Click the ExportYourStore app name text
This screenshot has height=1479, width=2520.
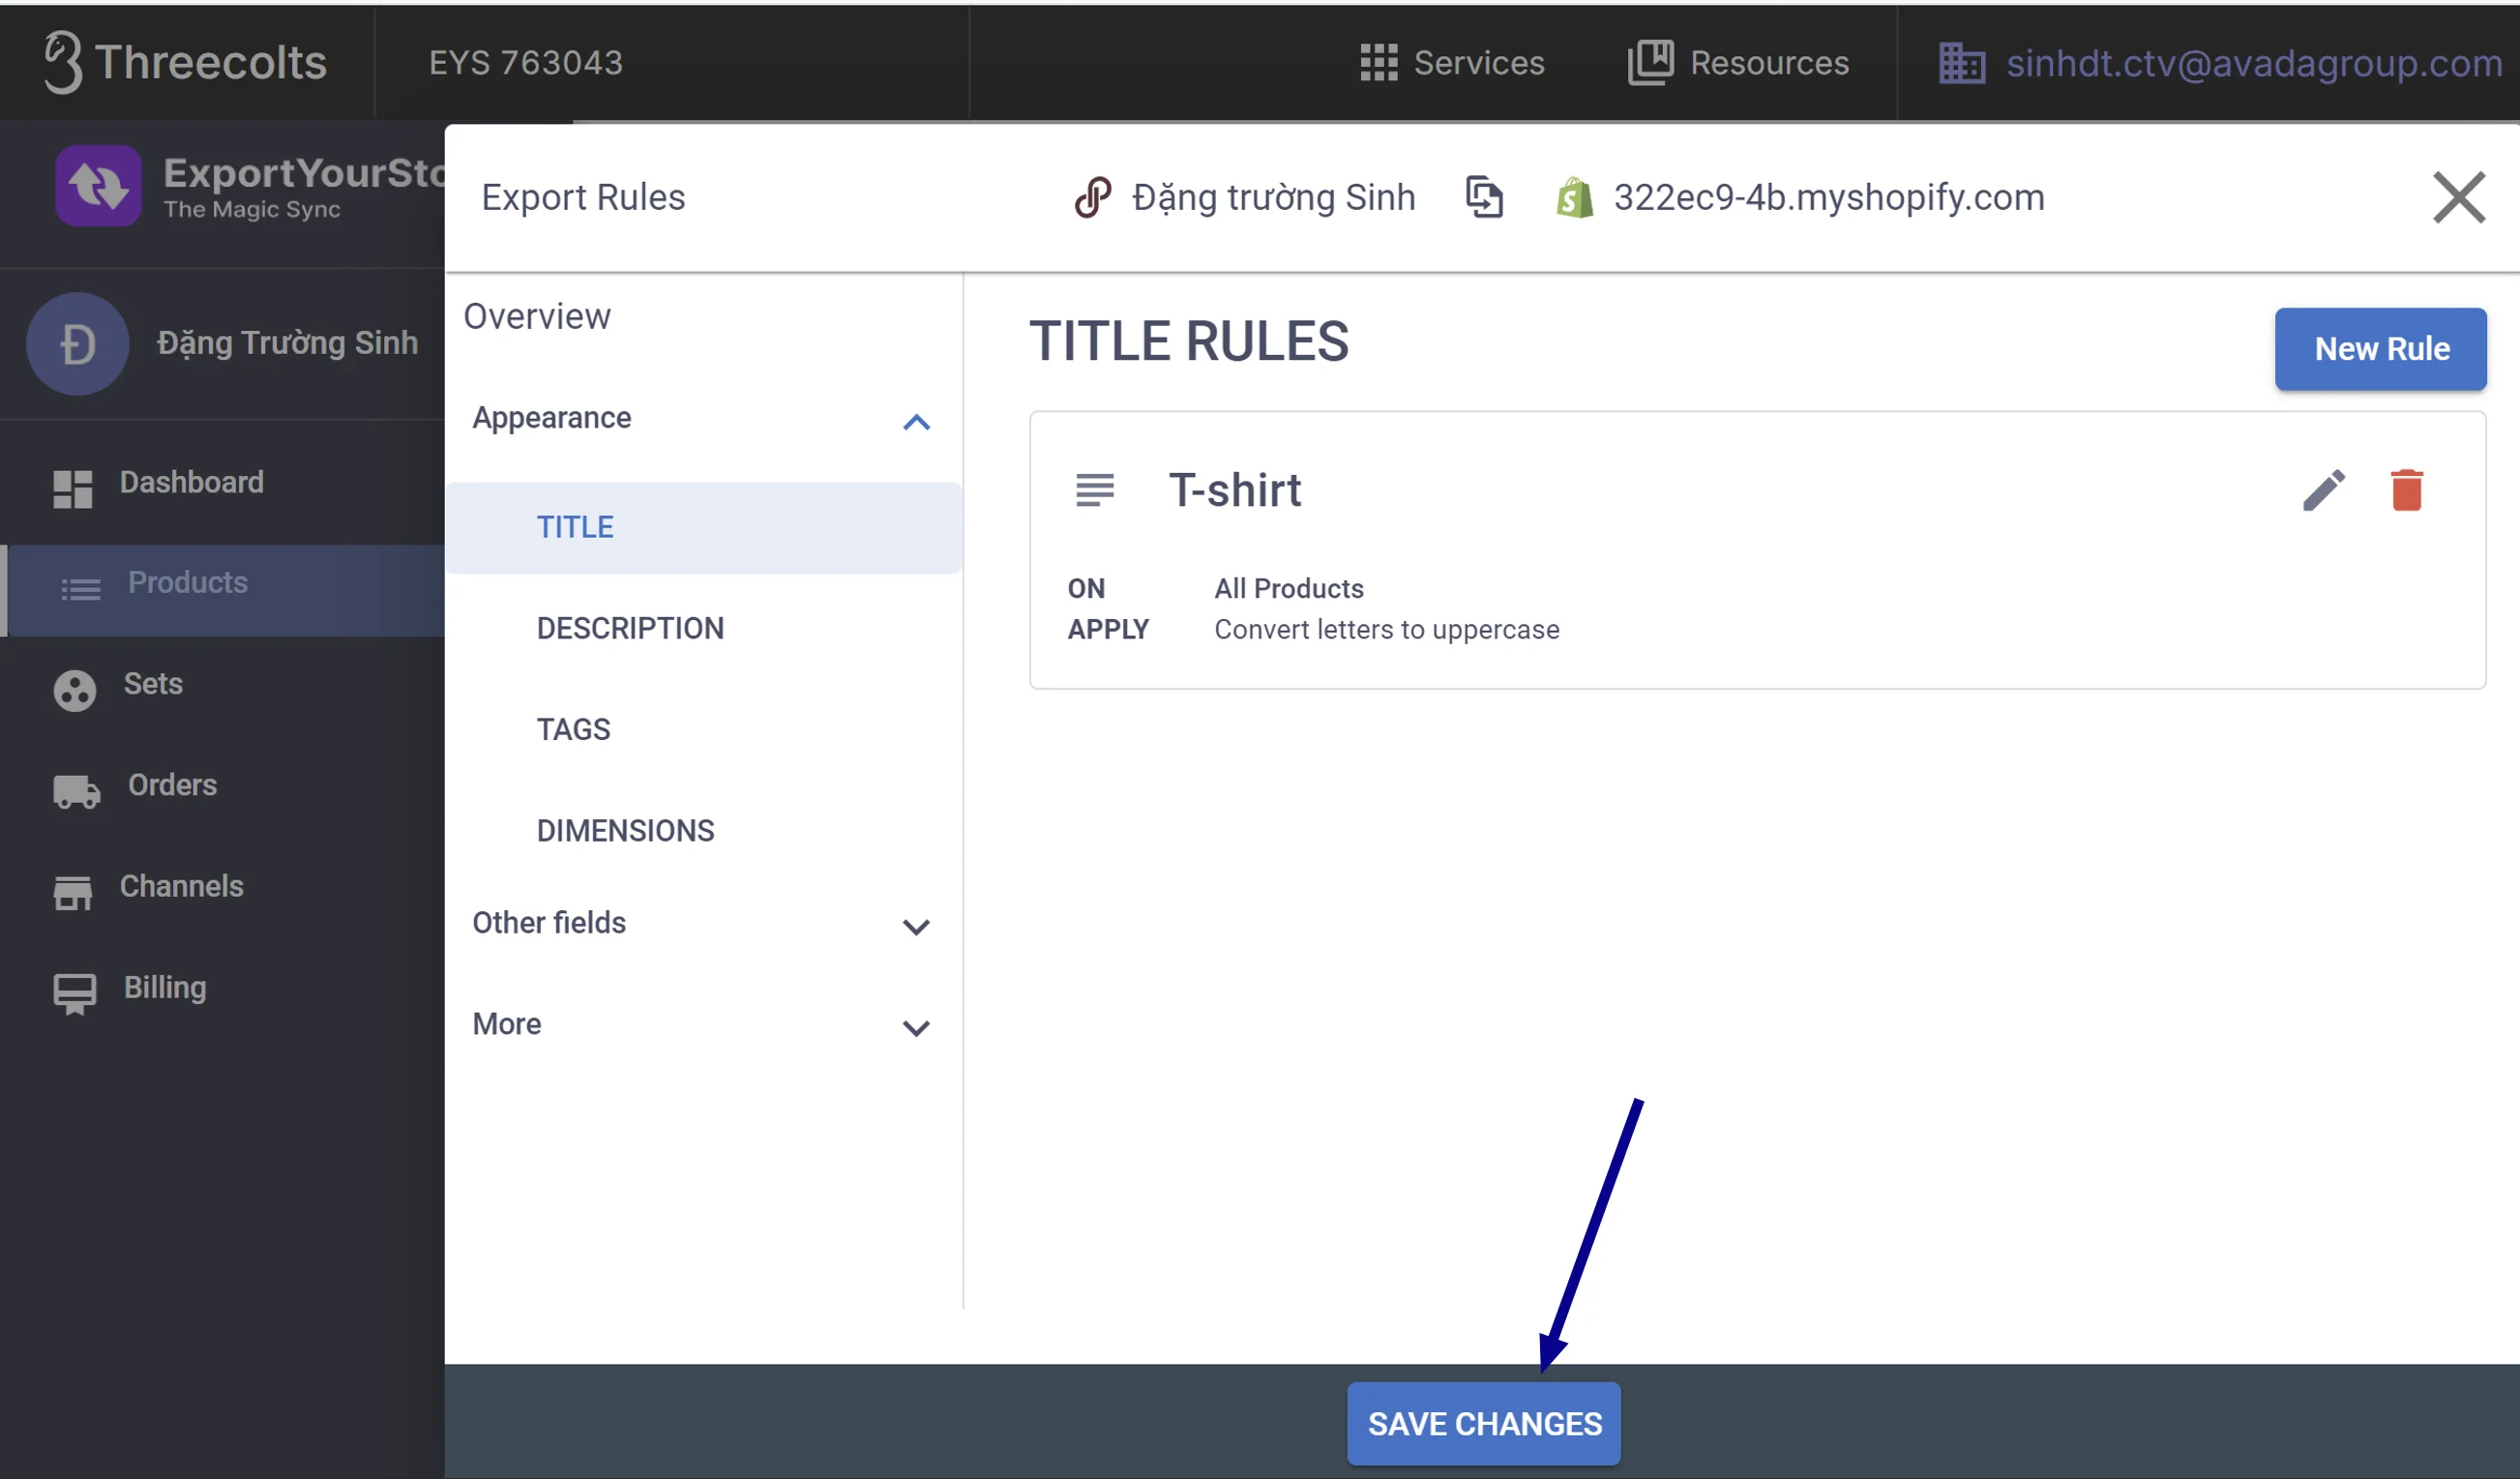[304, 173]
